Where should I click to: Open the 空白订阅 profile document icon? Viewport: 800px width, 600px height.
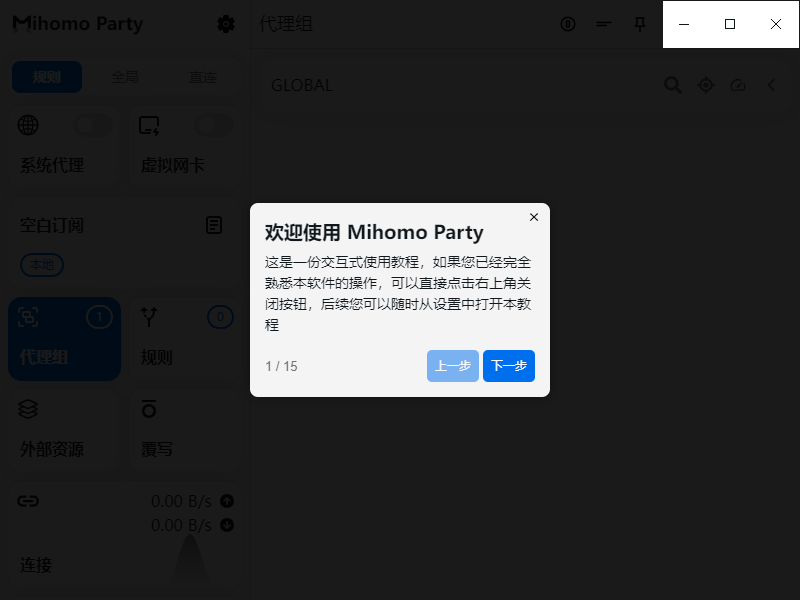[214, 225]
